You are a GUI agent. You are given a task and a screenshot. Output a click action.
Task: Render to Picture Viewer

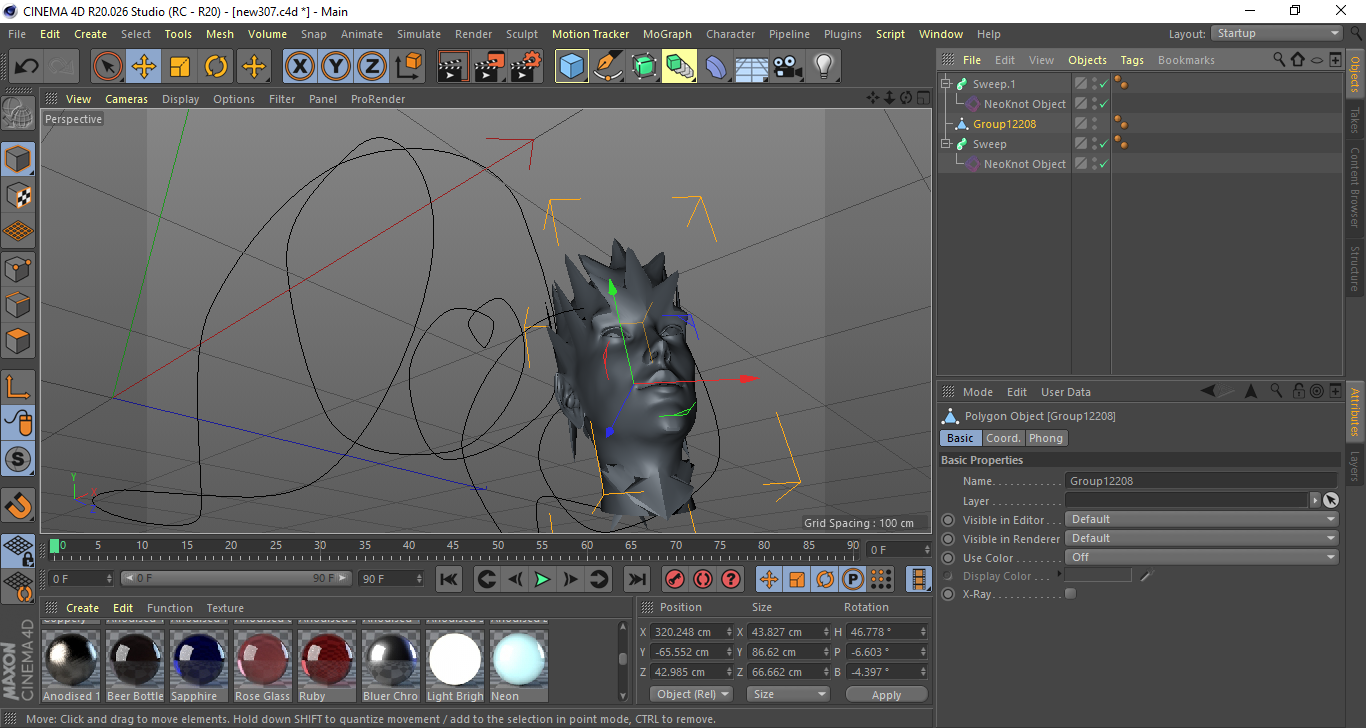coord(490,67)
